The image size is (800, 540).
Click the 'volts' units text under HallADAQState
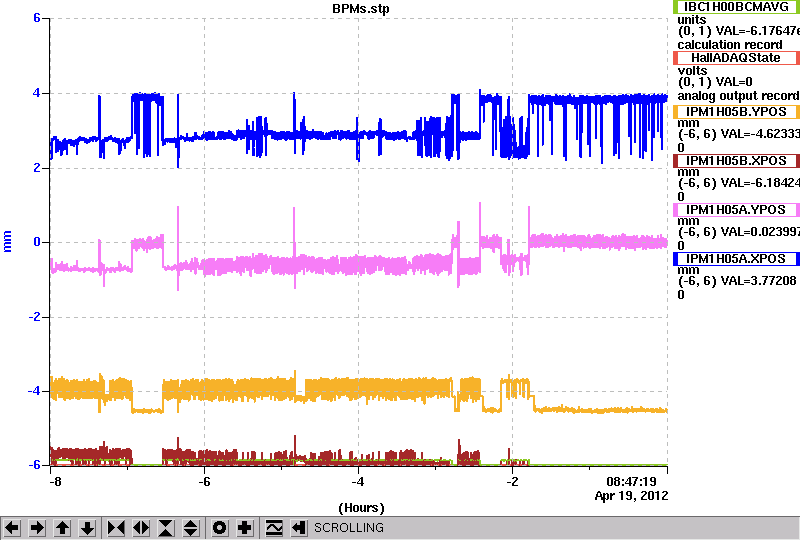(x=692, y=70)
